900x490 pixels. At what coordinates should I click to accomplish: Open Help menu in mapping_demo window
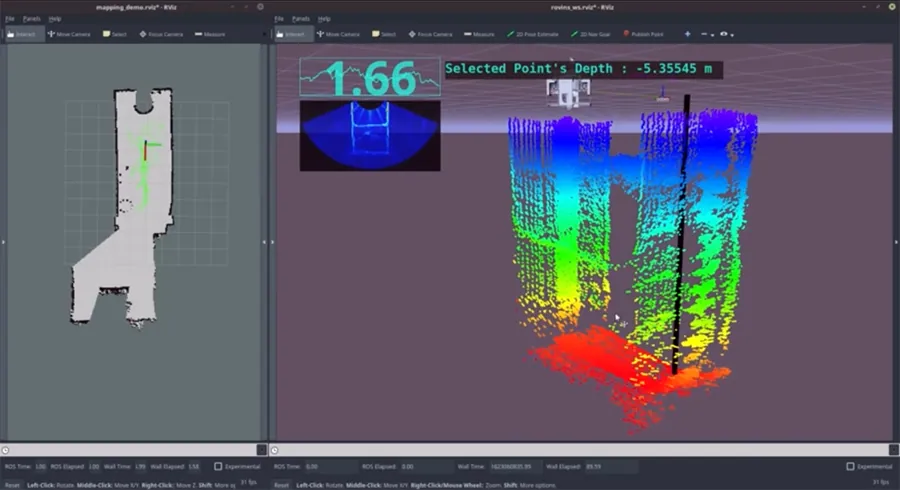point(55,19)
